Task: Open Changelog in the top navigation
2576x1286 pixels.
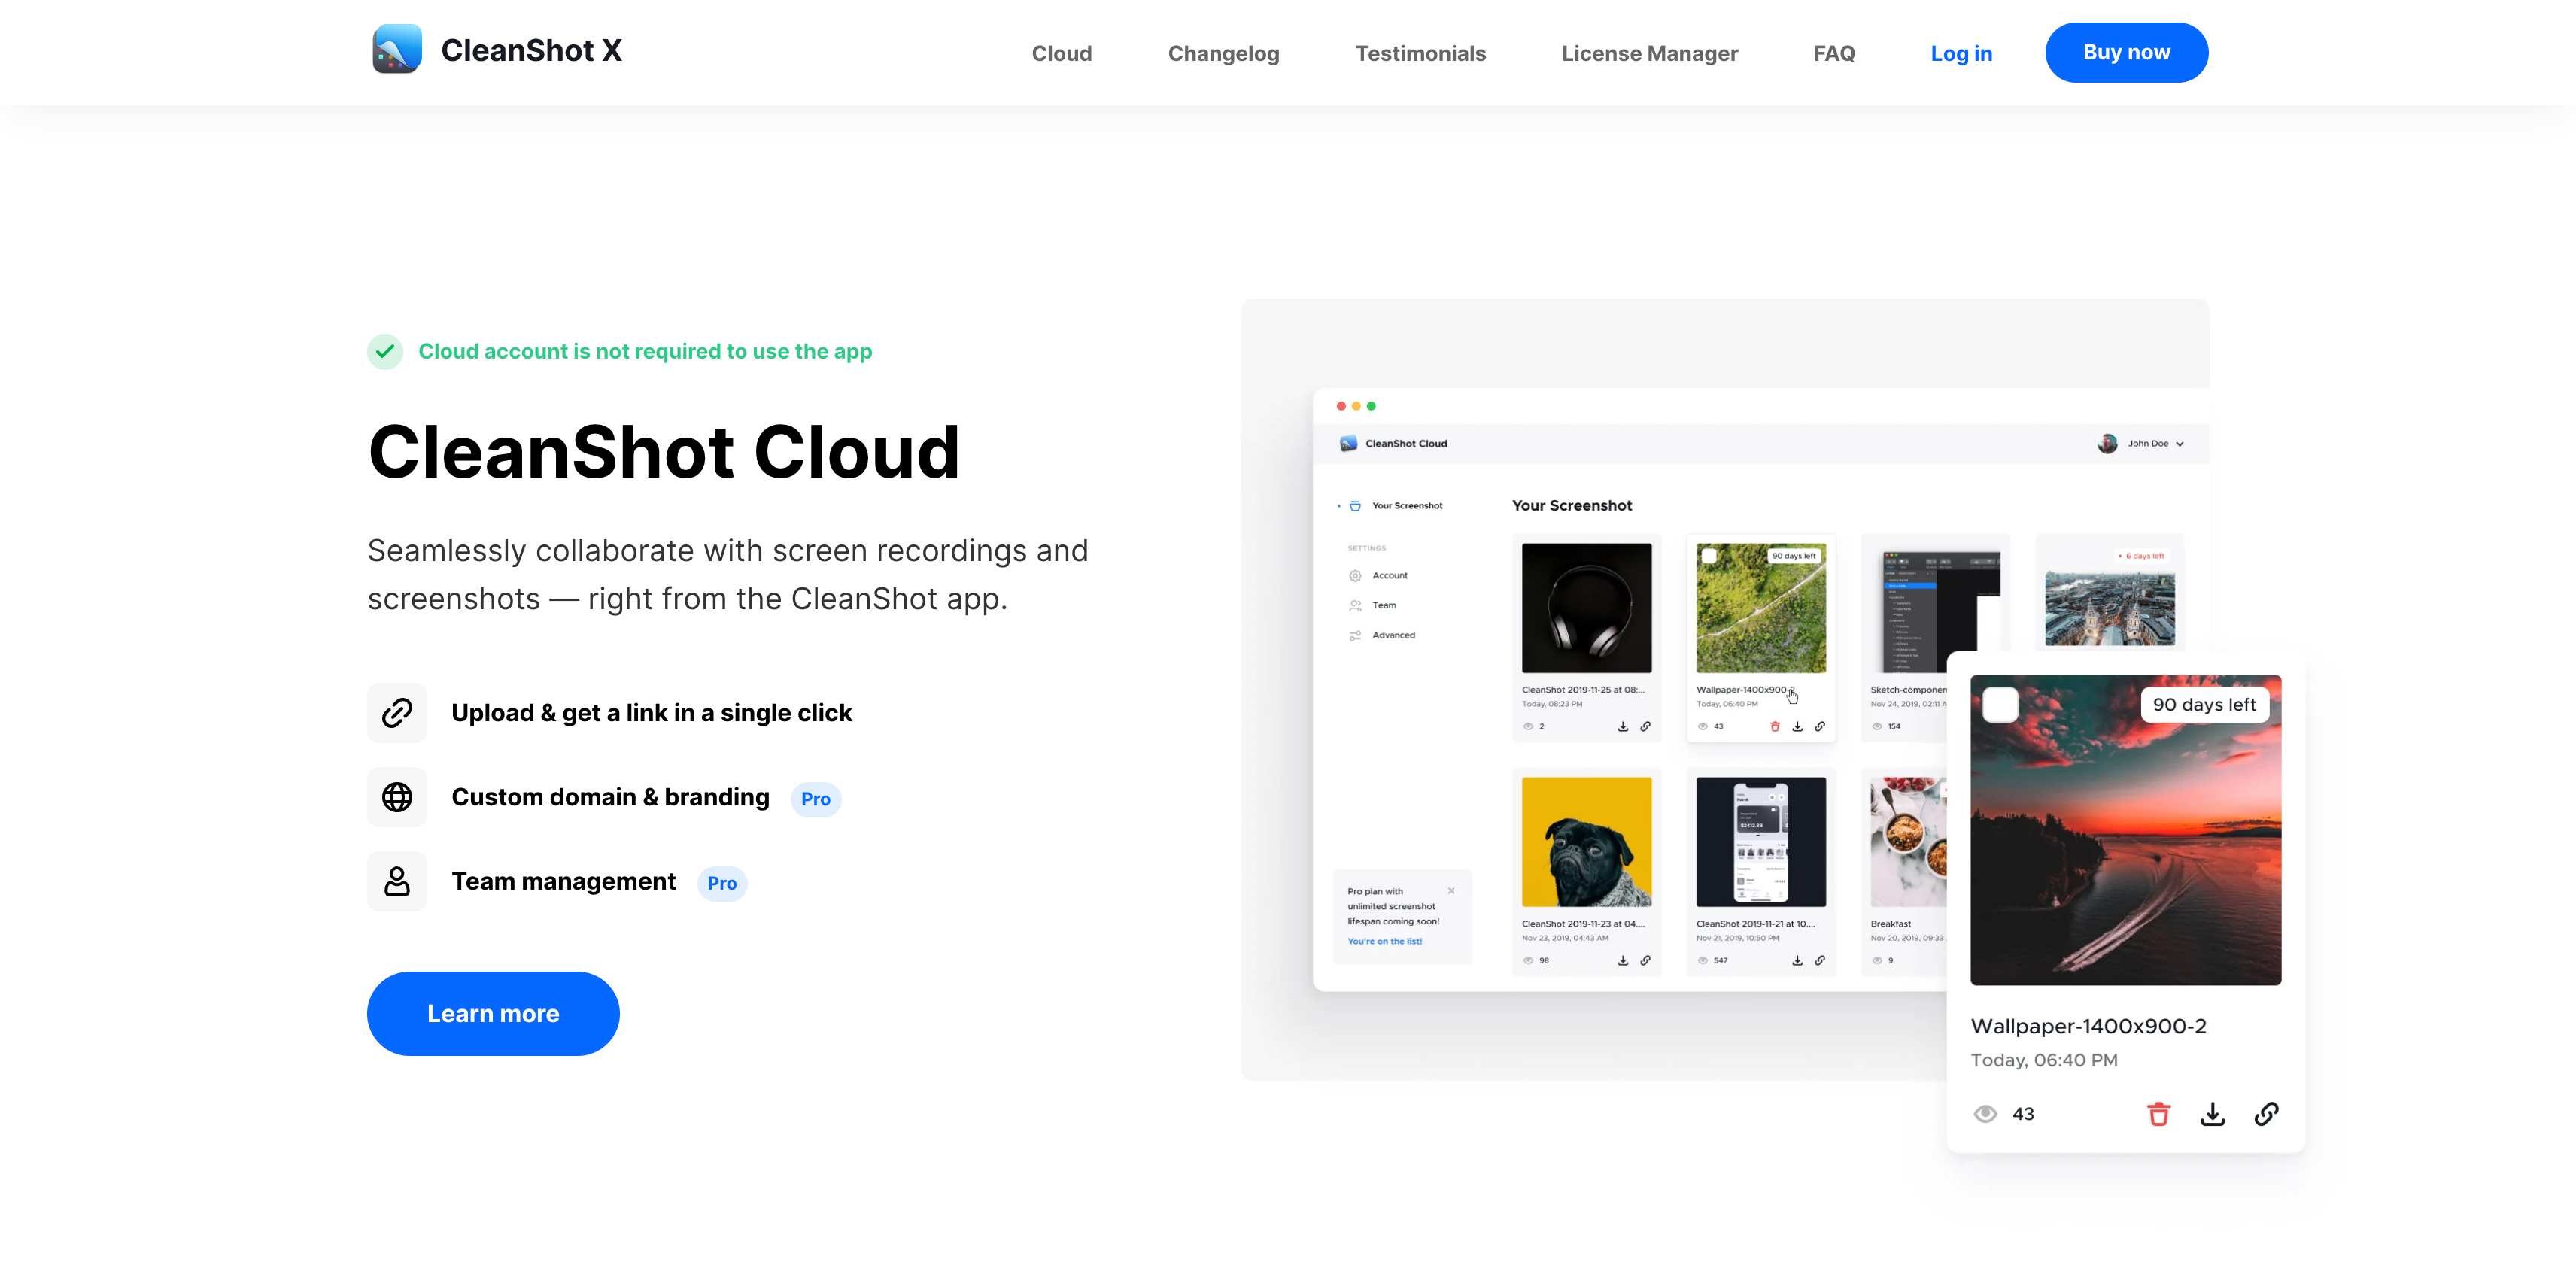Action: [x=1224, y=53]
